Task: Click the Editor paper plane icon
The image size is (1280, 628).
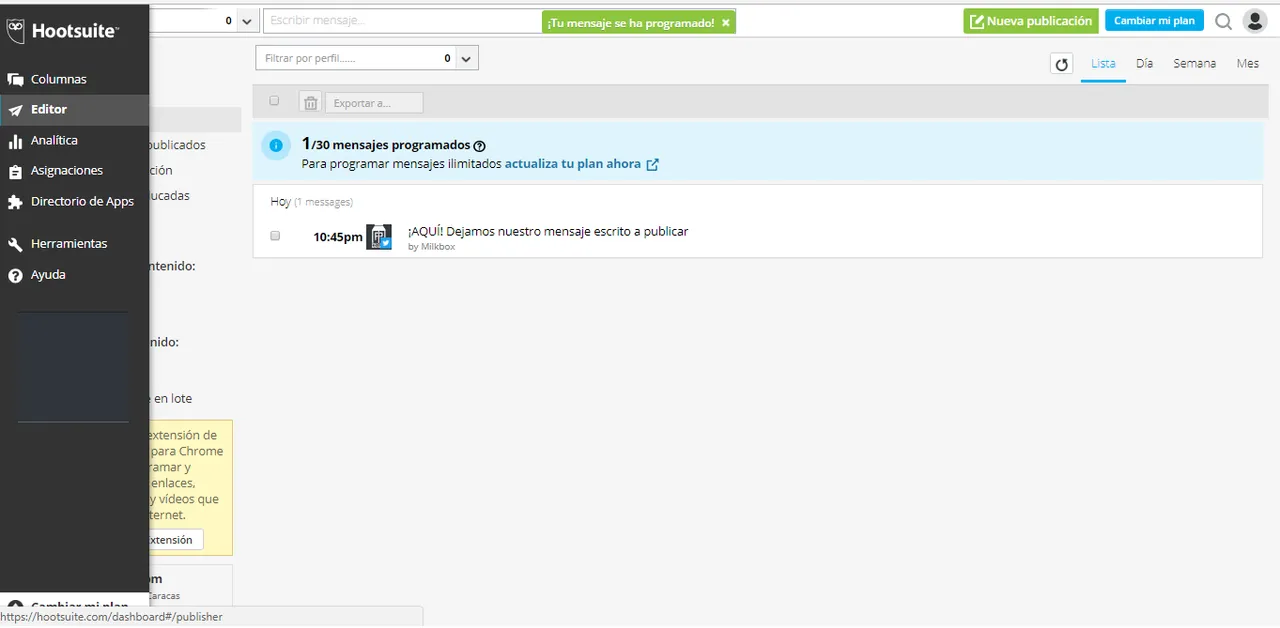Action: tap(15, 110)
